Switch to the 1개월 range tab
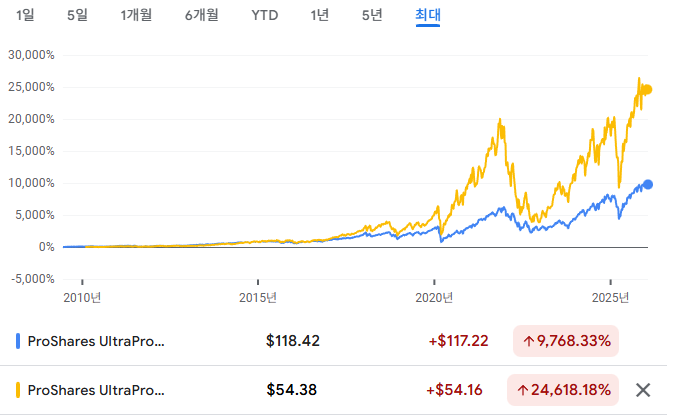 (136, 15)
